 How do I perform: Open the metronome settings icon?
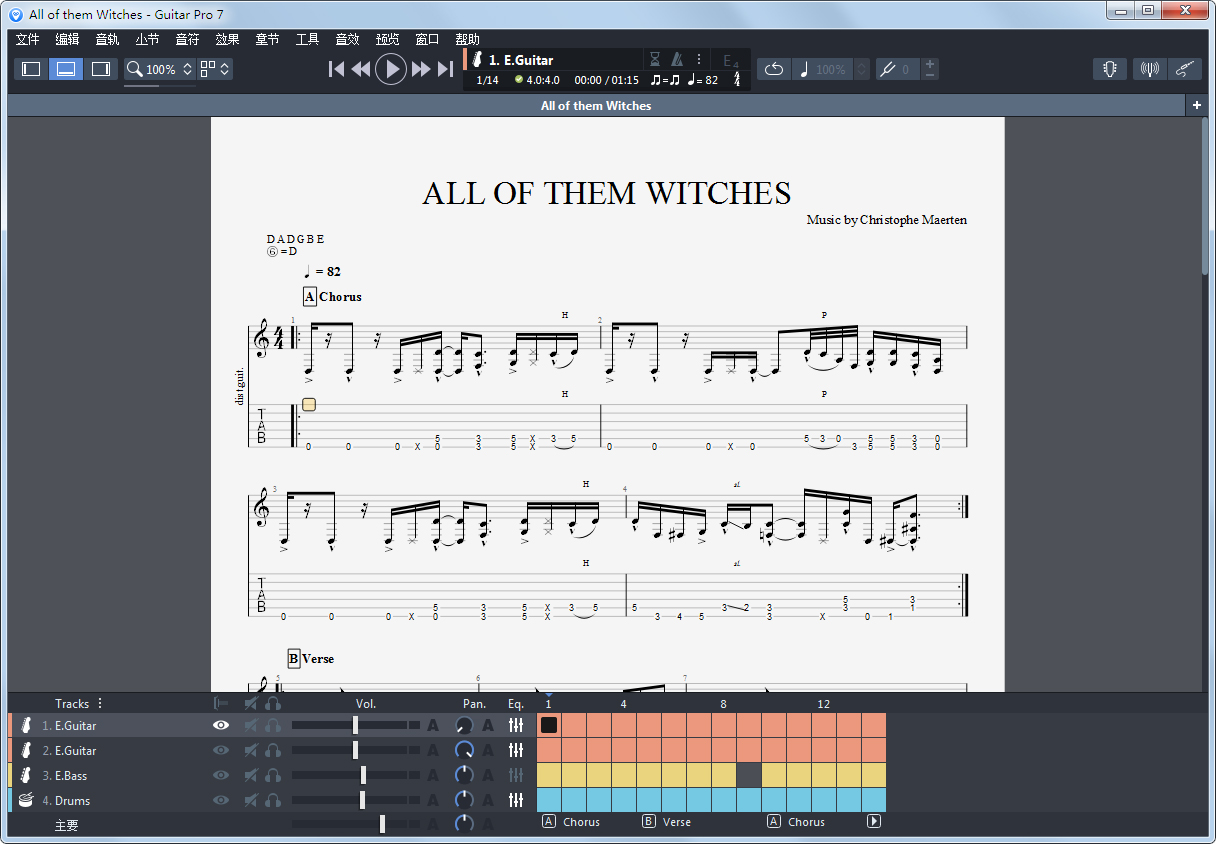[677, 59]
